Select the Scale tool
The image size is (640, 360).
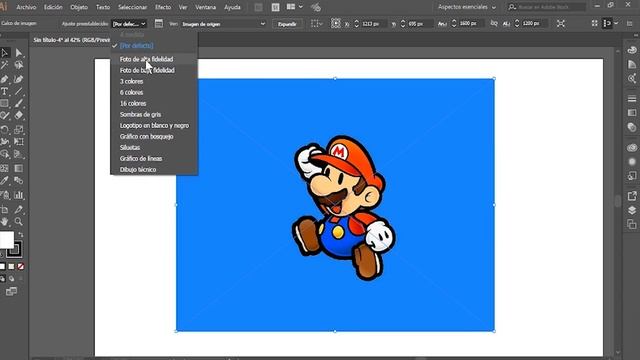pos(19,130)
